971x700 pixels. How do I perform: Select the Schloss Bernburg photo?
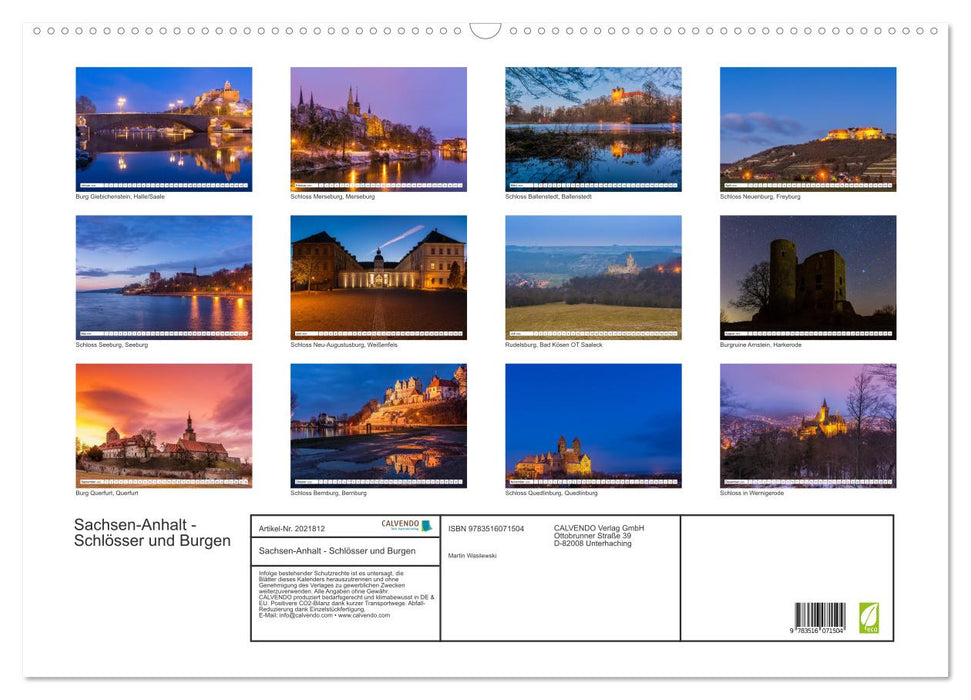pyautogui.click(x=378, y=425)
